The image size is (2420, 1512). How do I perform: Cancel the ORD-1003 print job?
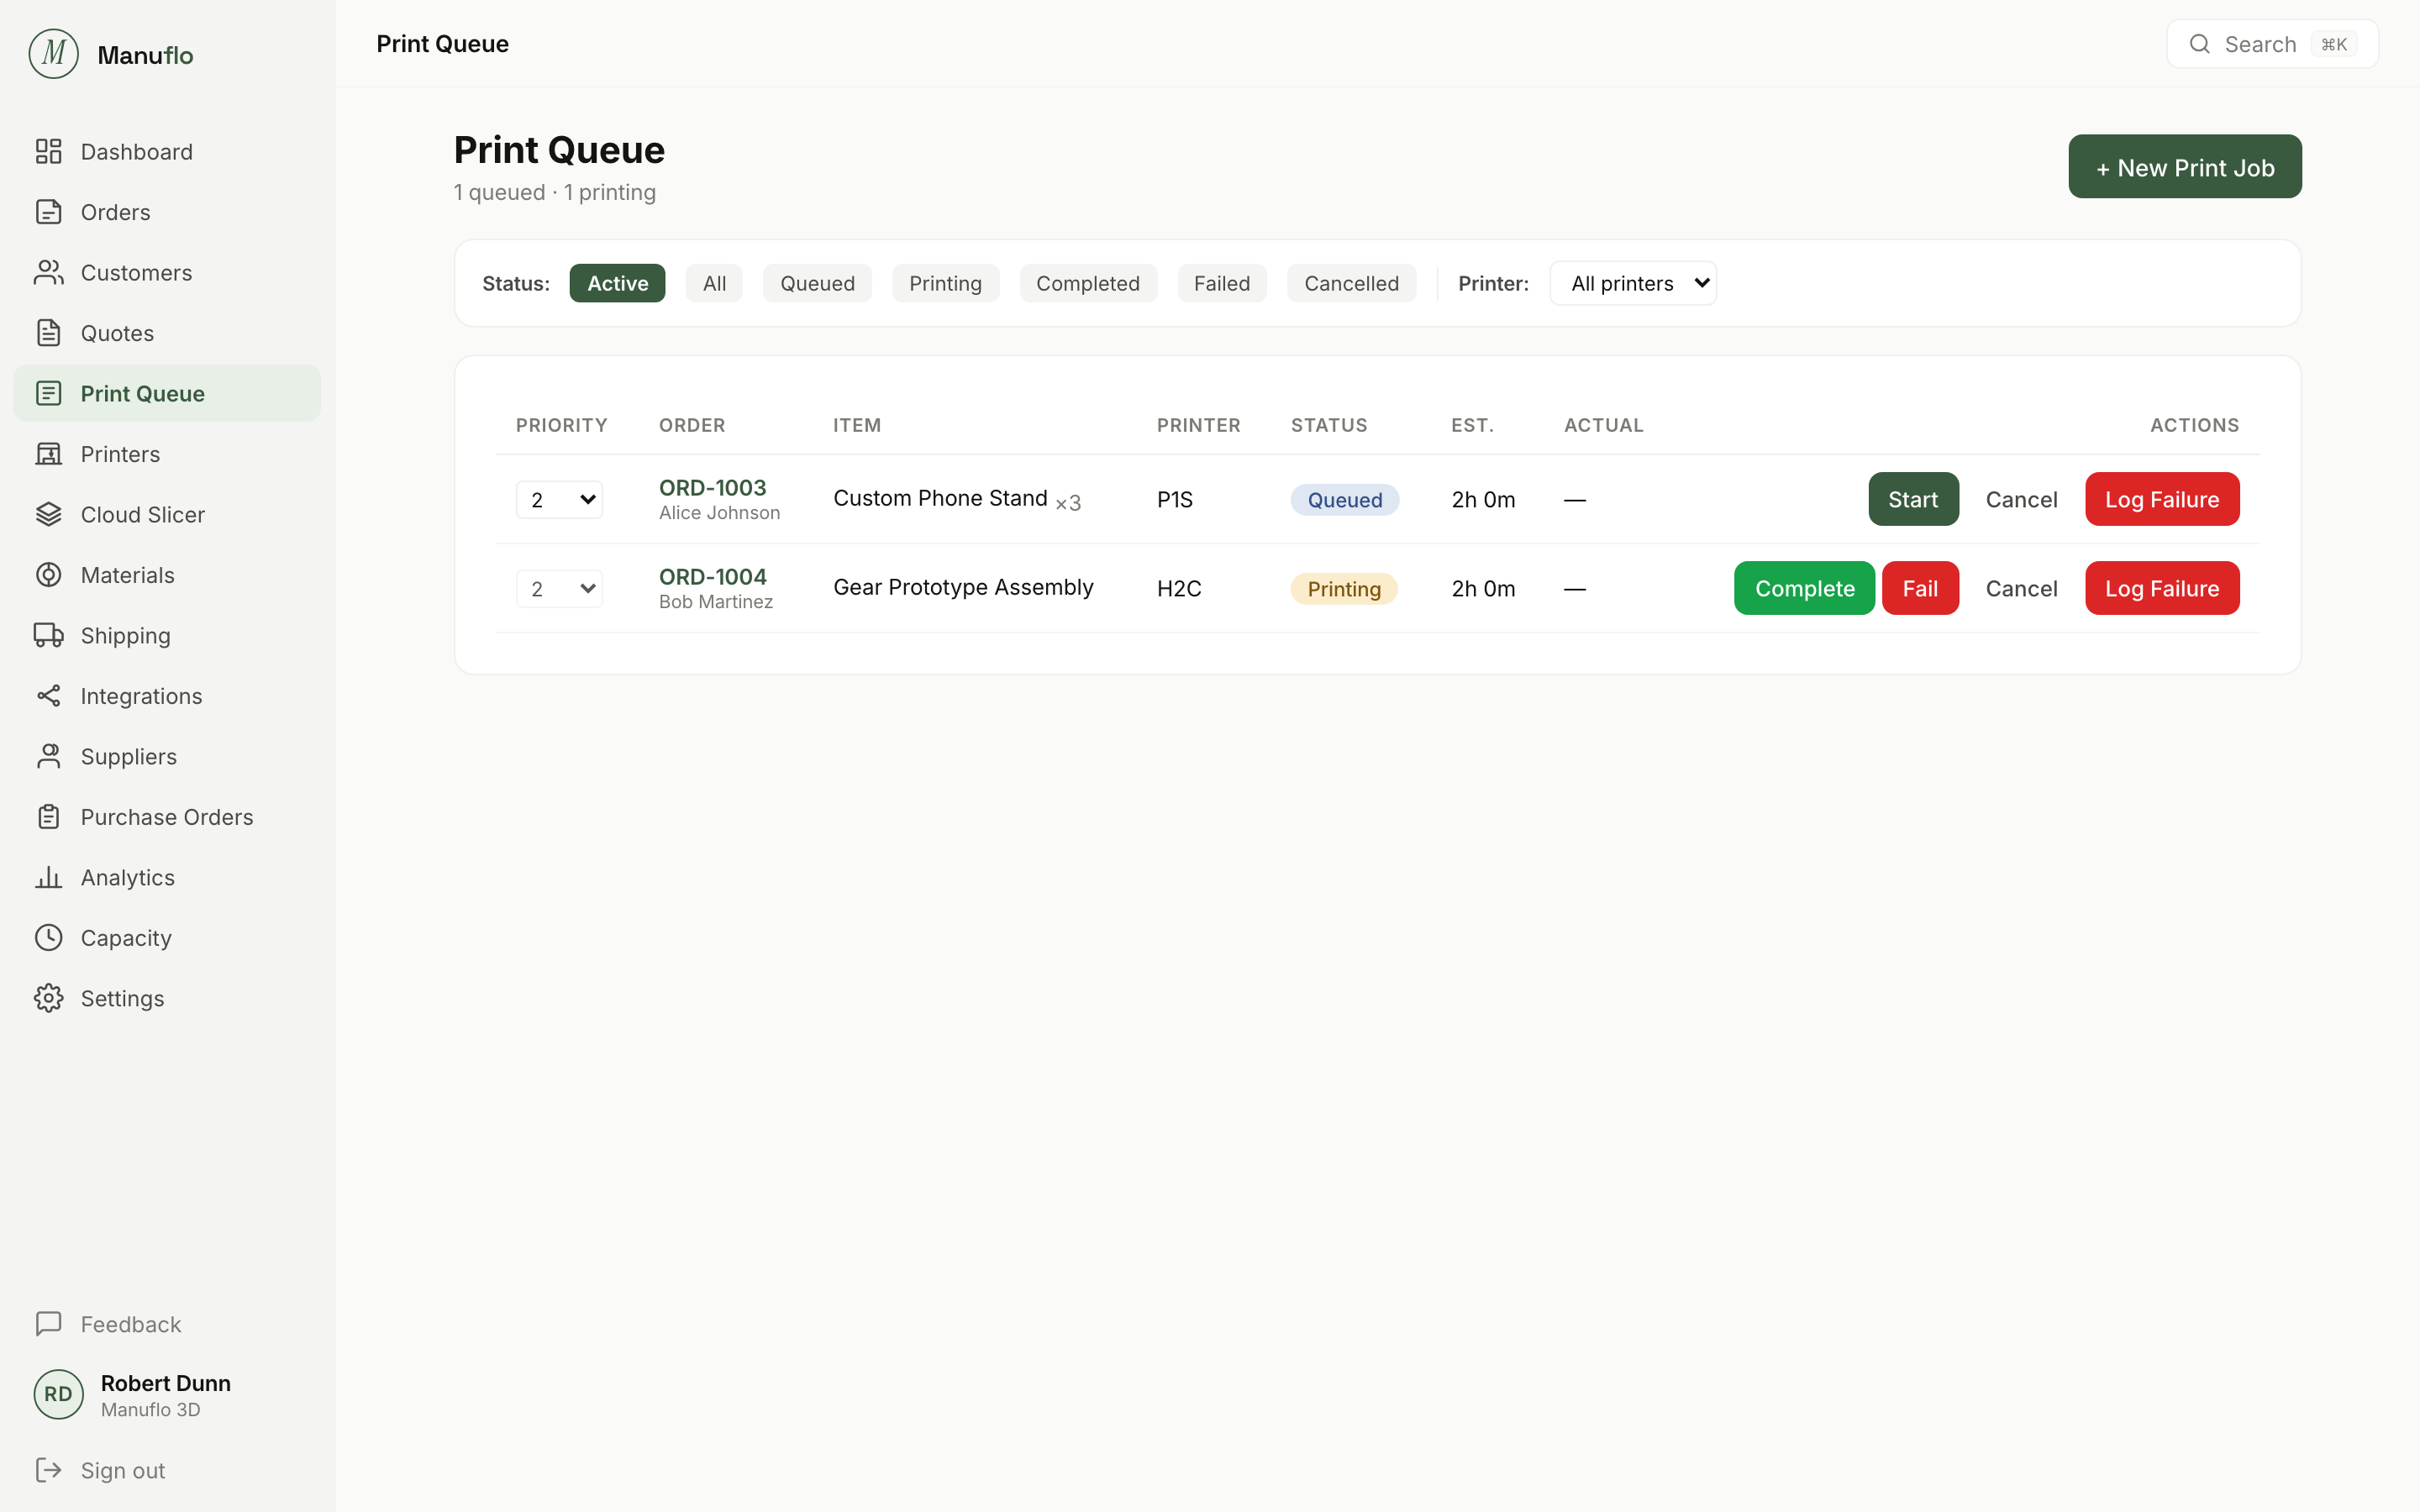[2021, 499]
